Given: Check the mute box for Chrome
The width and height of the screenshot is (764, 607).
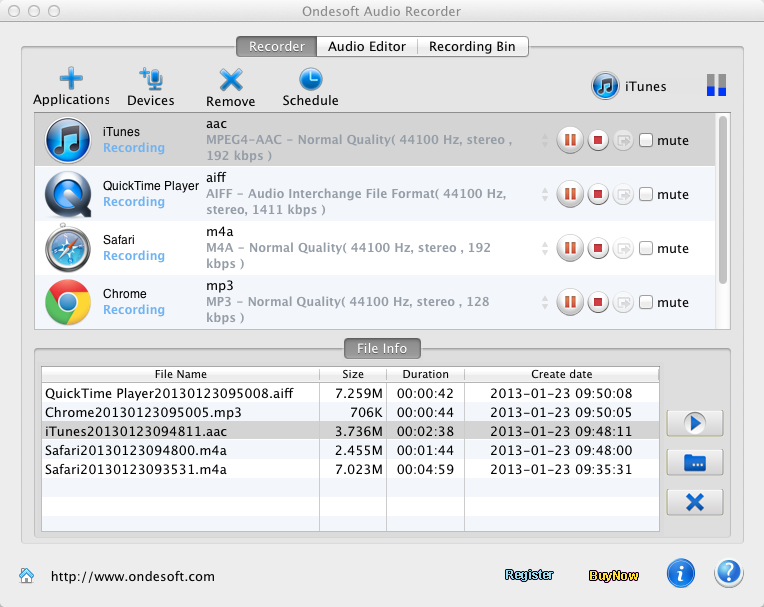Looking at the screenshot, I should (646, 302).
